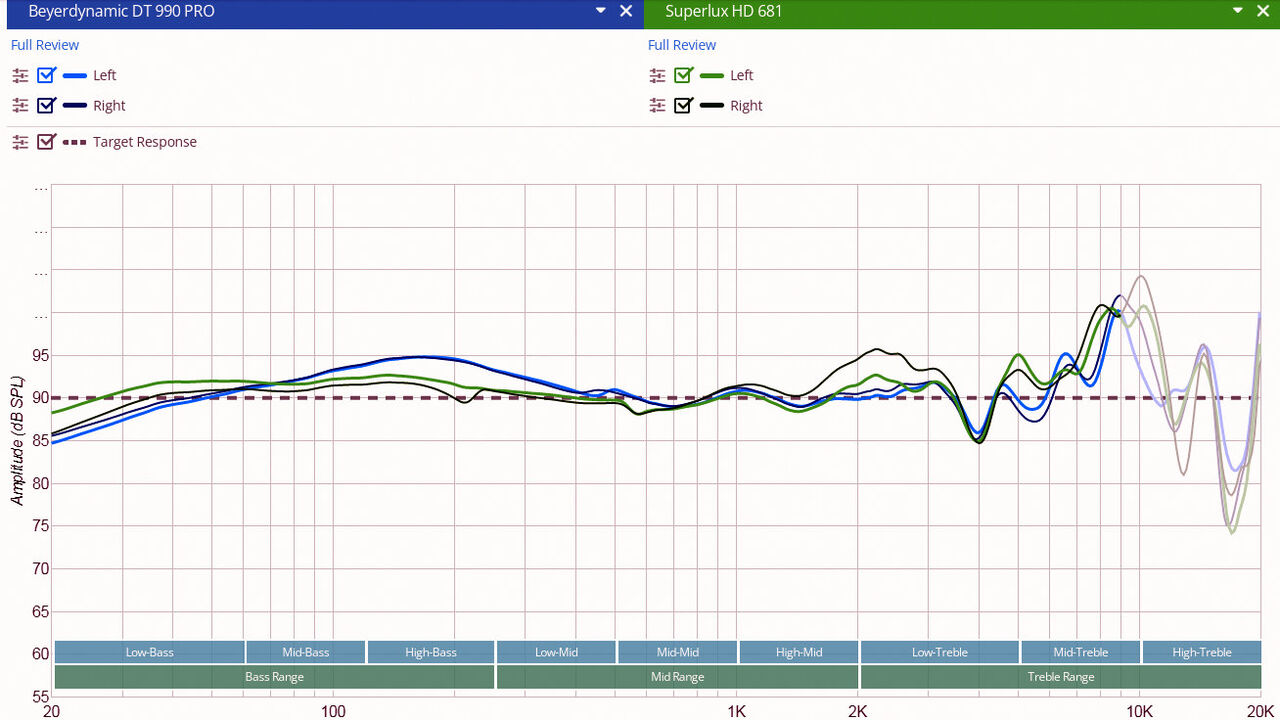
Task: Select the Mid-Mid frequency band
Action: pyautogui.click(x=678, y=652)
